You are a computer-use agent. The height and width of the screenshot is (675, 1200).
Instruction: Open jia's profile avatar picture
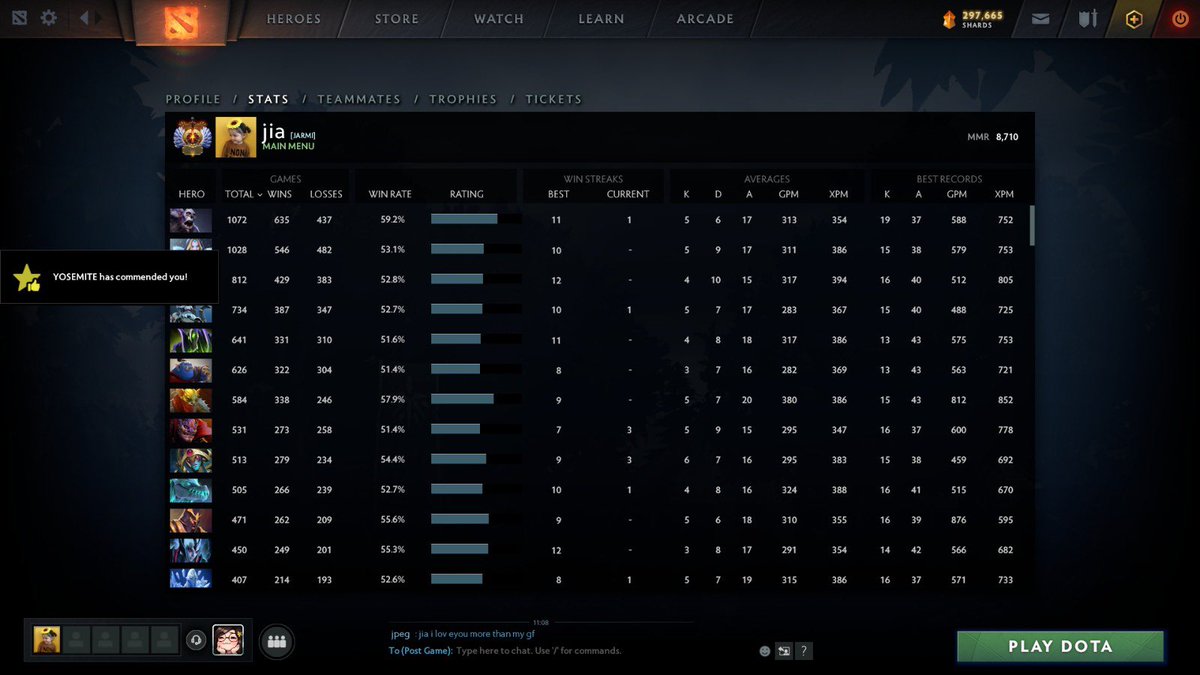[x=236, y=137]
